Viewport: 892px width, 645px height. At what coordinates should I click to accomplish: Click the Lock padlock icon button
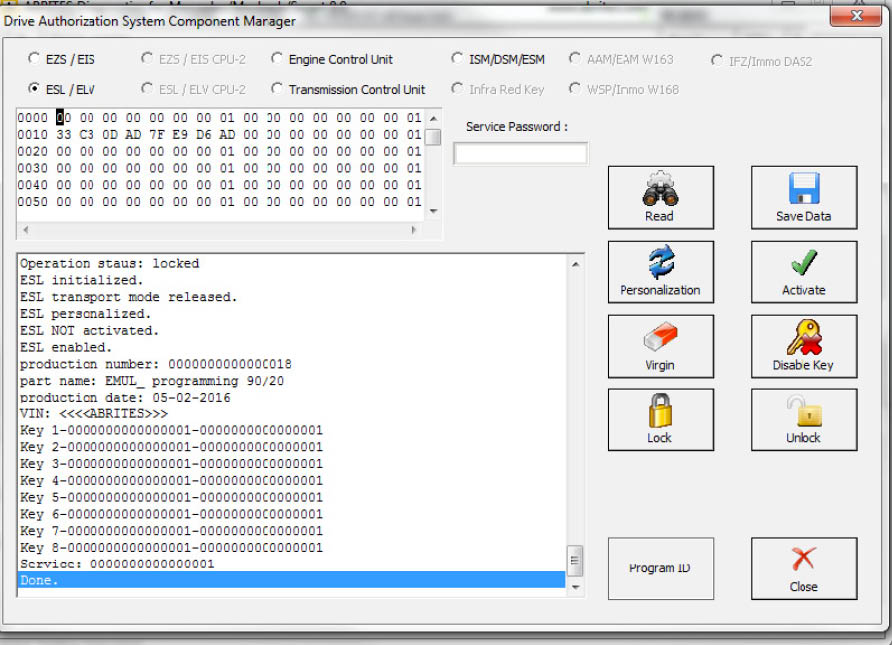coord(660,419)
